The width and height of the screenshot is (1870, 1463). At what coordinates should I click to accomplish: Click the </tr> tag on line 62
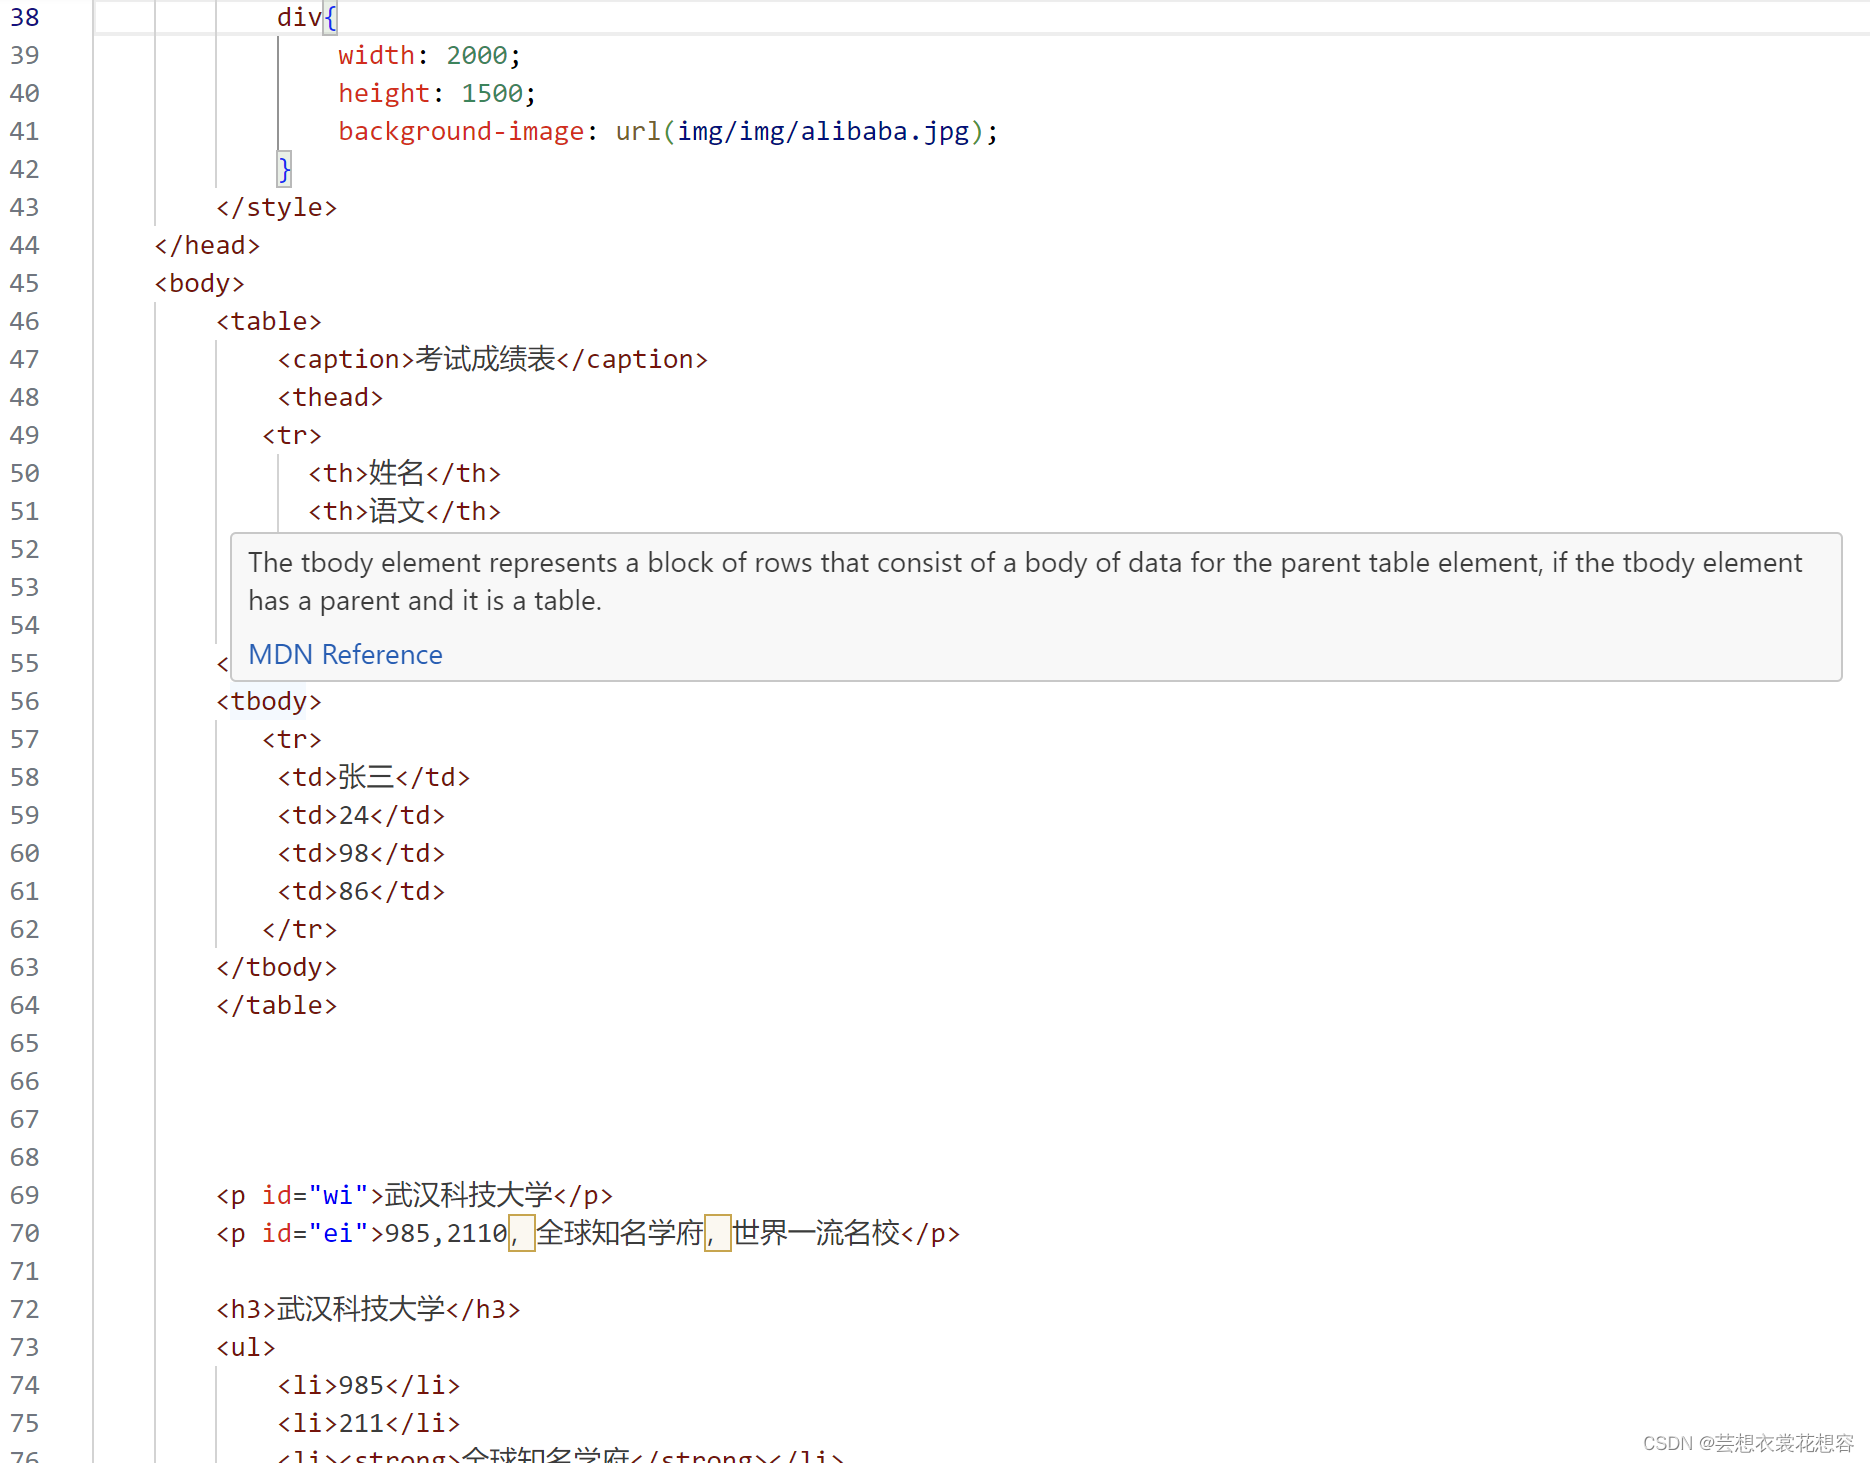(x=300, y=929)
